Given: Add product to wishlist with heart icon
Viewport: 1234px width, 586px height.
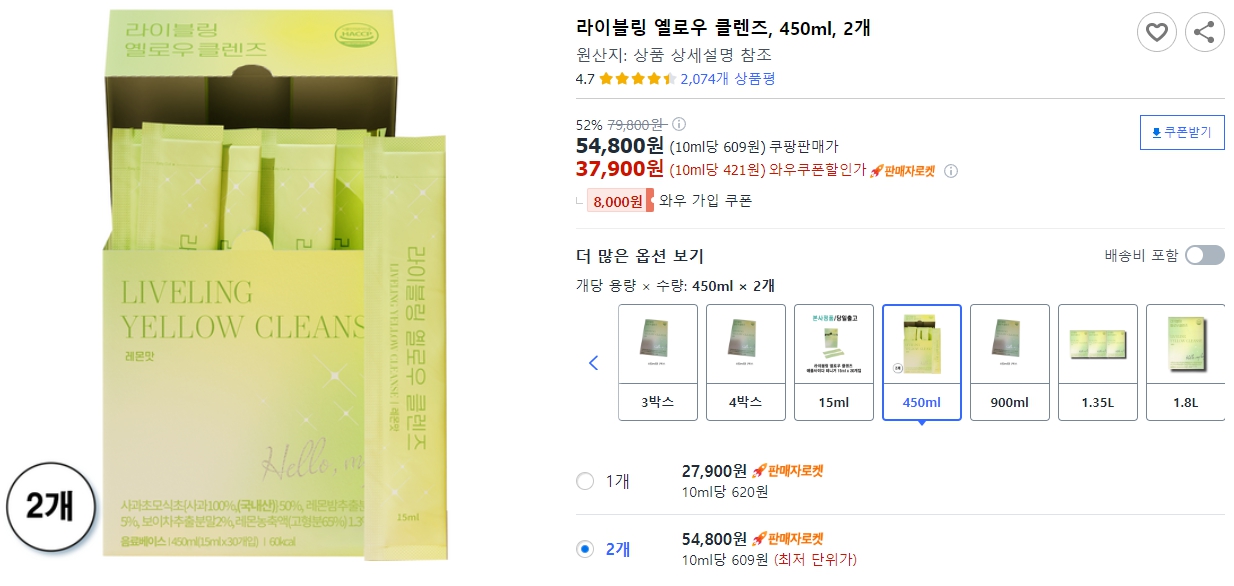Looking at the screenshot, I should click(1157, 32).
